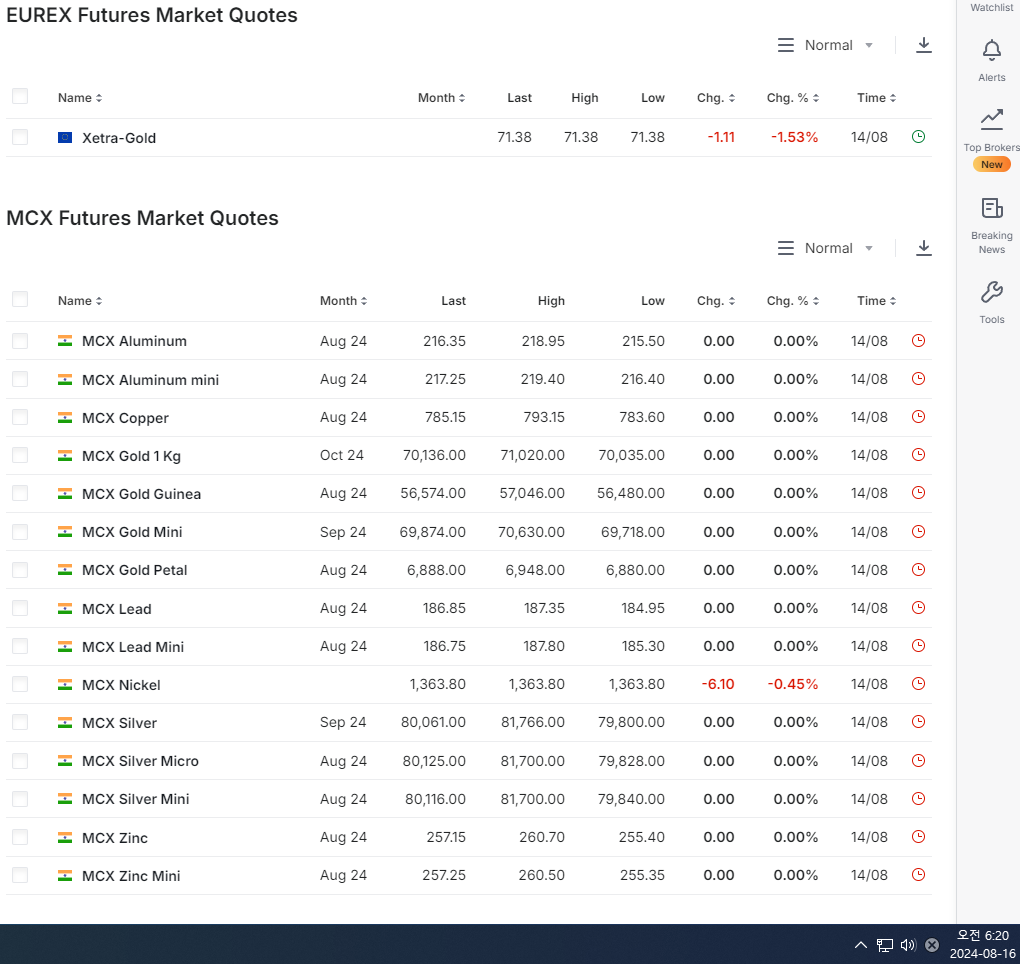Image resolution: width=1020 pixels, height=964 pixels.
Task: Click clock icon in MCX Copper row
Action: coord(918,416)
